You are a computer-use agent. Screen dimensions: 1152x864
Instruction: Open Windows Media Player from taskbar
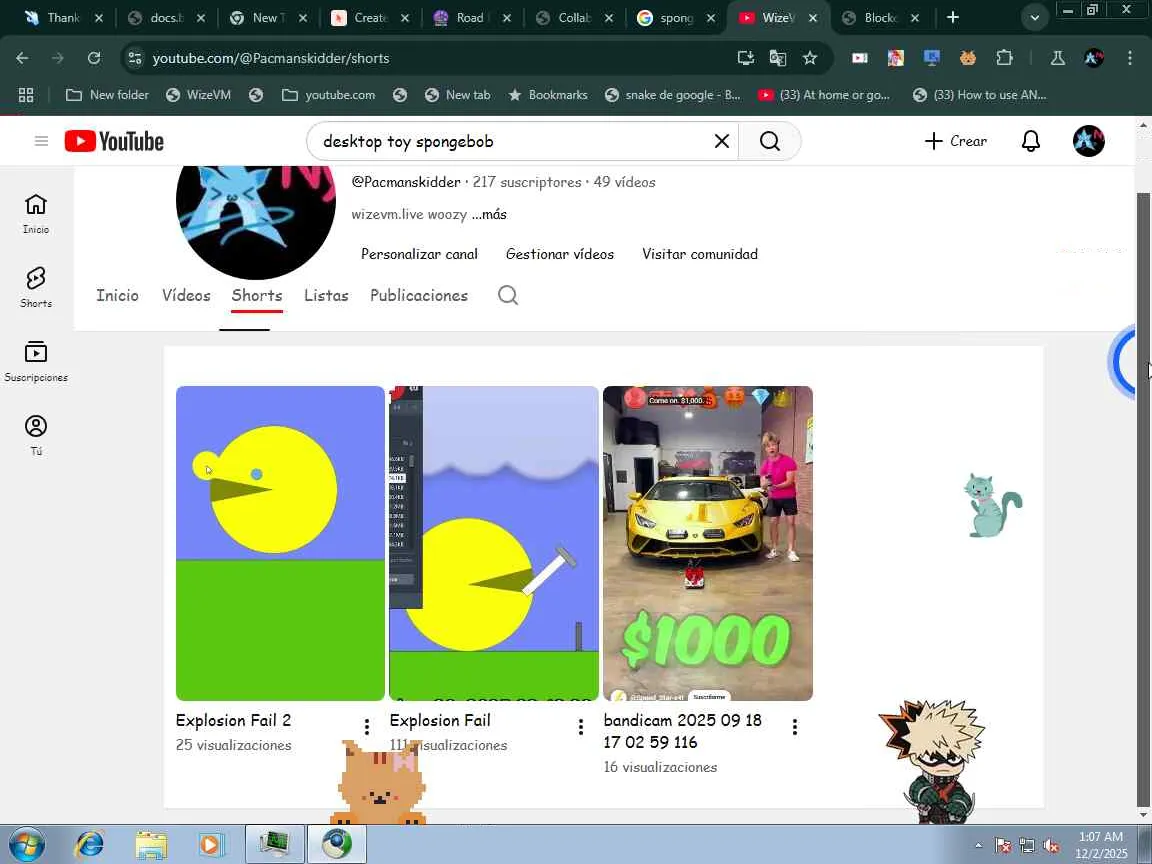click(x=212, y=845)
